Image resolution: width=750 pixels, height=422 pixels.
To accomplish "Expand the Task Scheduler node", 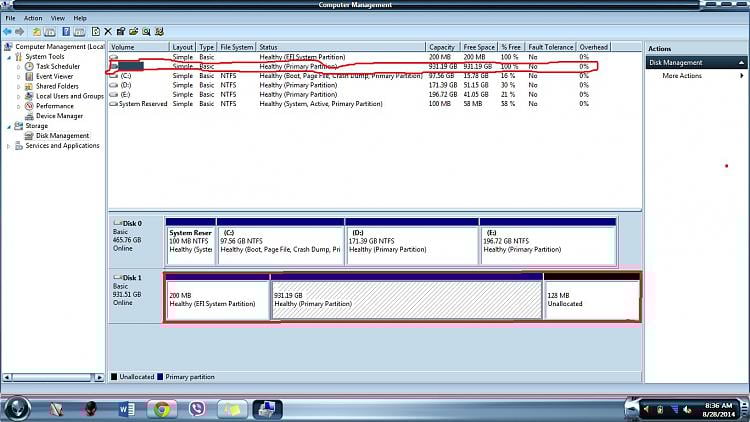I will click(x=19, y=67).
